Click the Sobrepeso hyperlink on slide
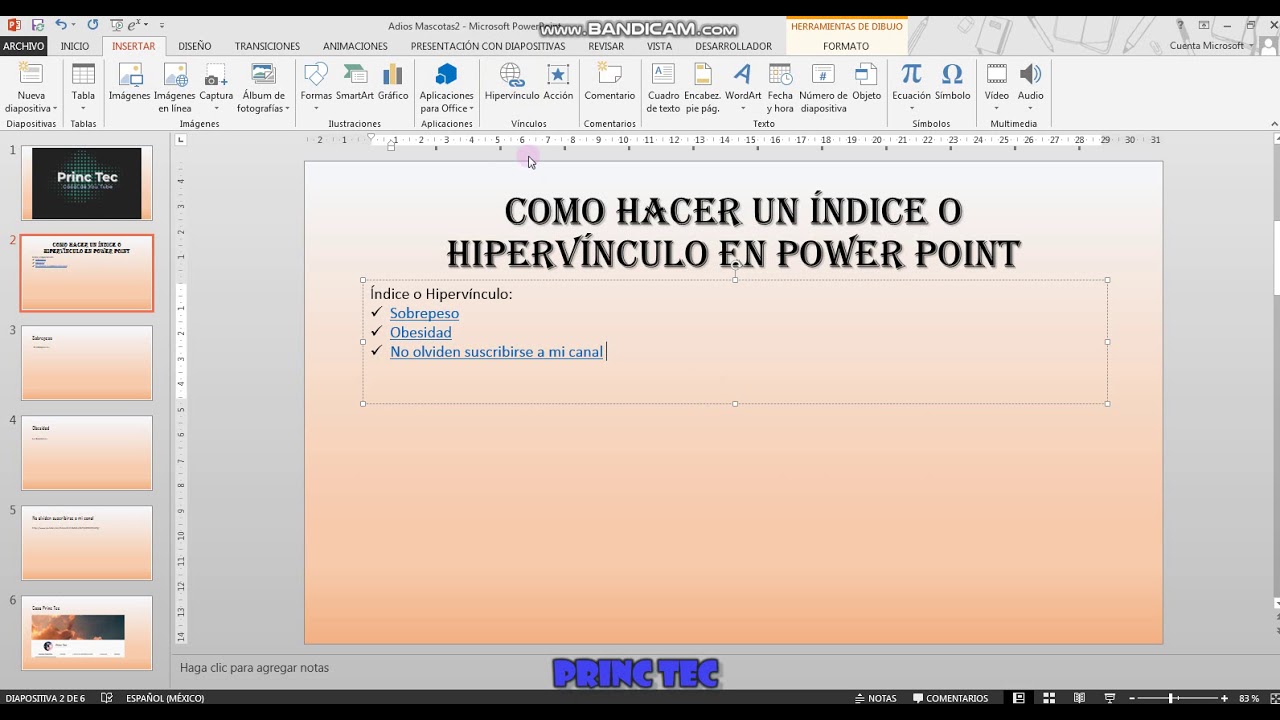The image size is (1280, 720). tap(424, 313)
